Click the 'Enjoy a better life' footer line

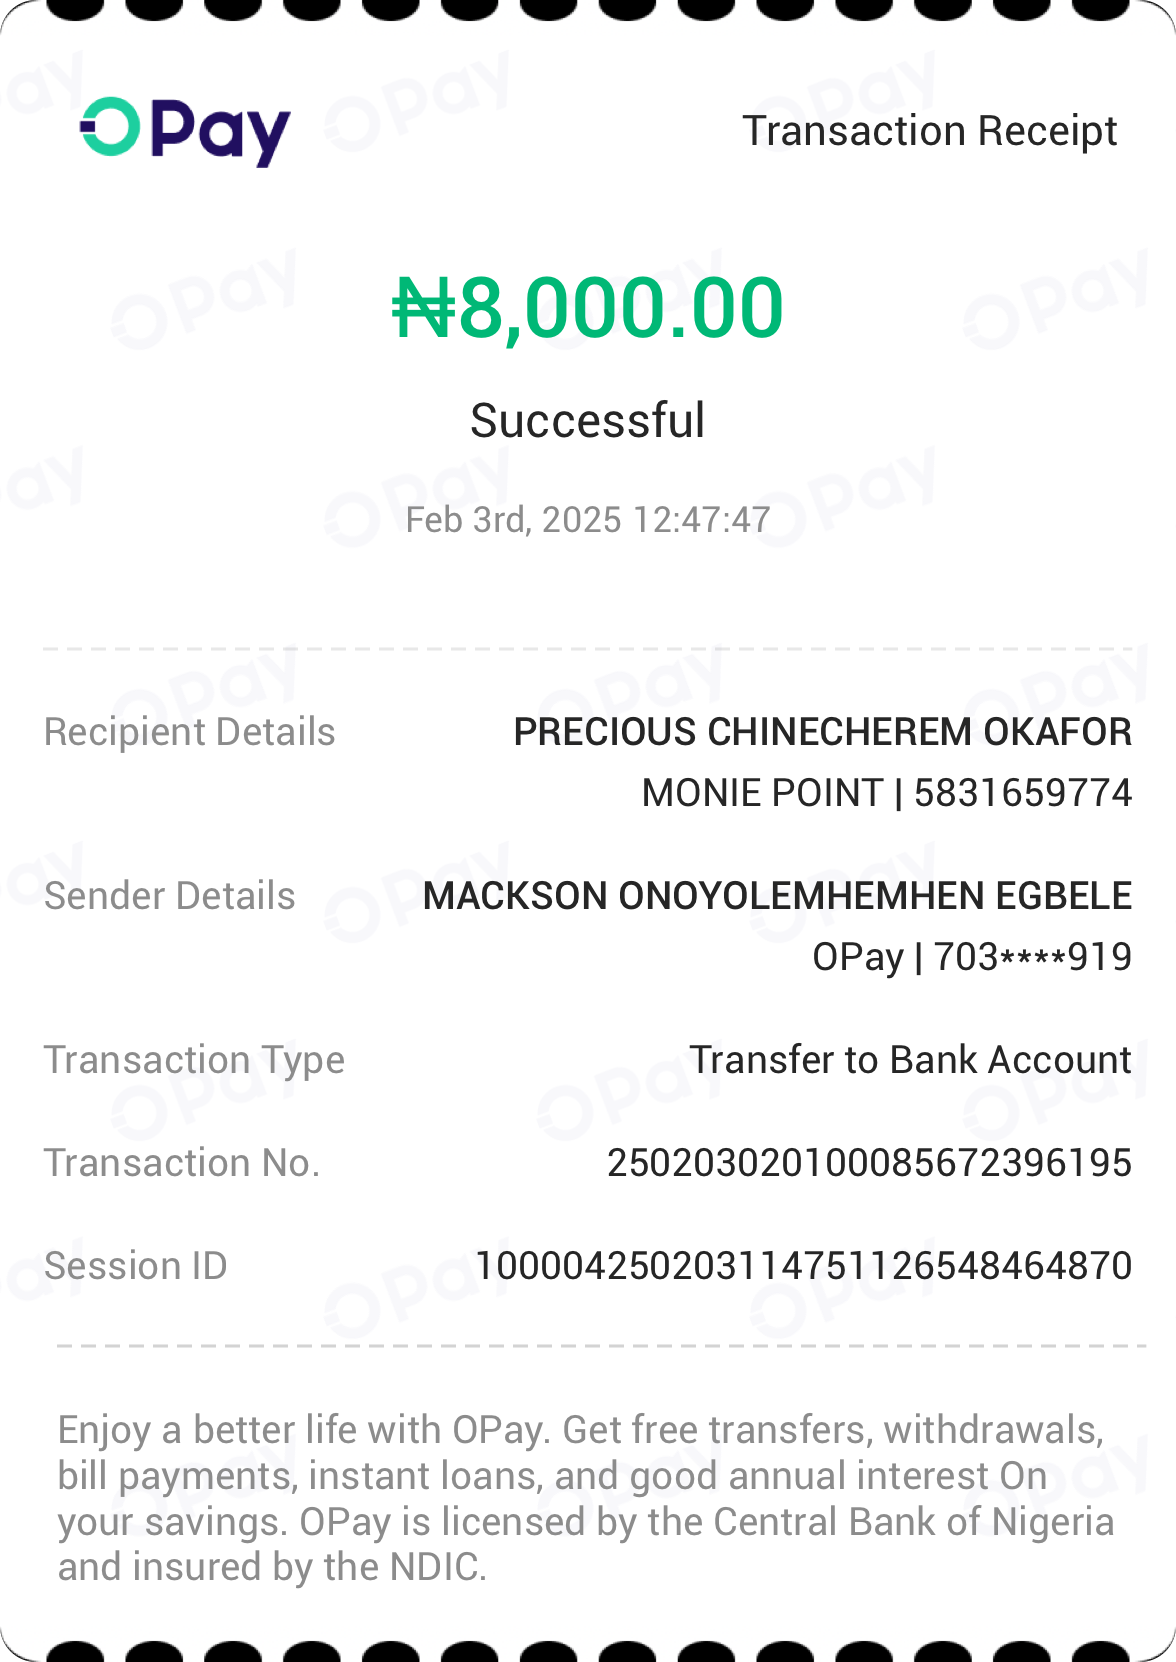580,1430
